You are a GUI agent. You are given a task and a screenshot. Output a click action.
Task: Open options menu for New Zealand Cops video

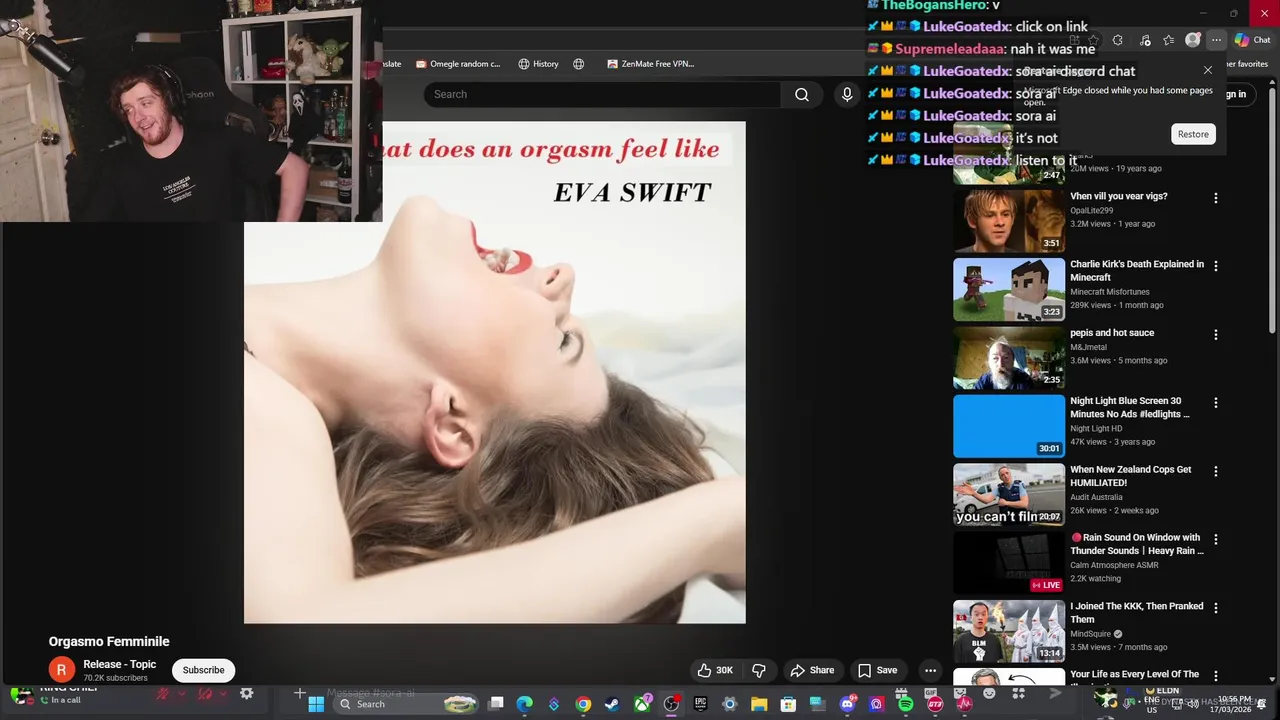pyautogui.click(x=1216, y=471)
